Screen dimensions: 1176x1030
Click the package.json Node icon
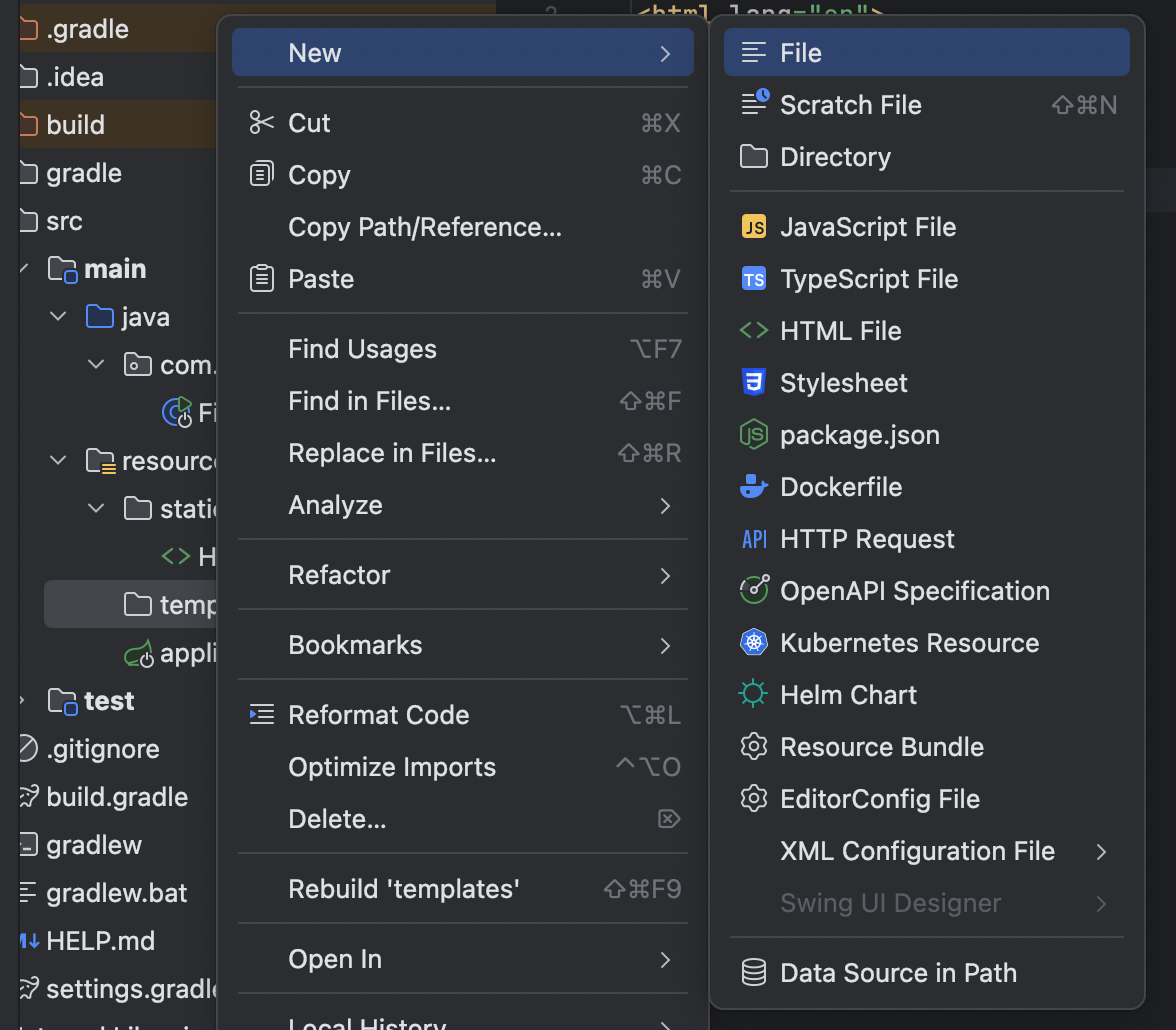coord(754,435)
